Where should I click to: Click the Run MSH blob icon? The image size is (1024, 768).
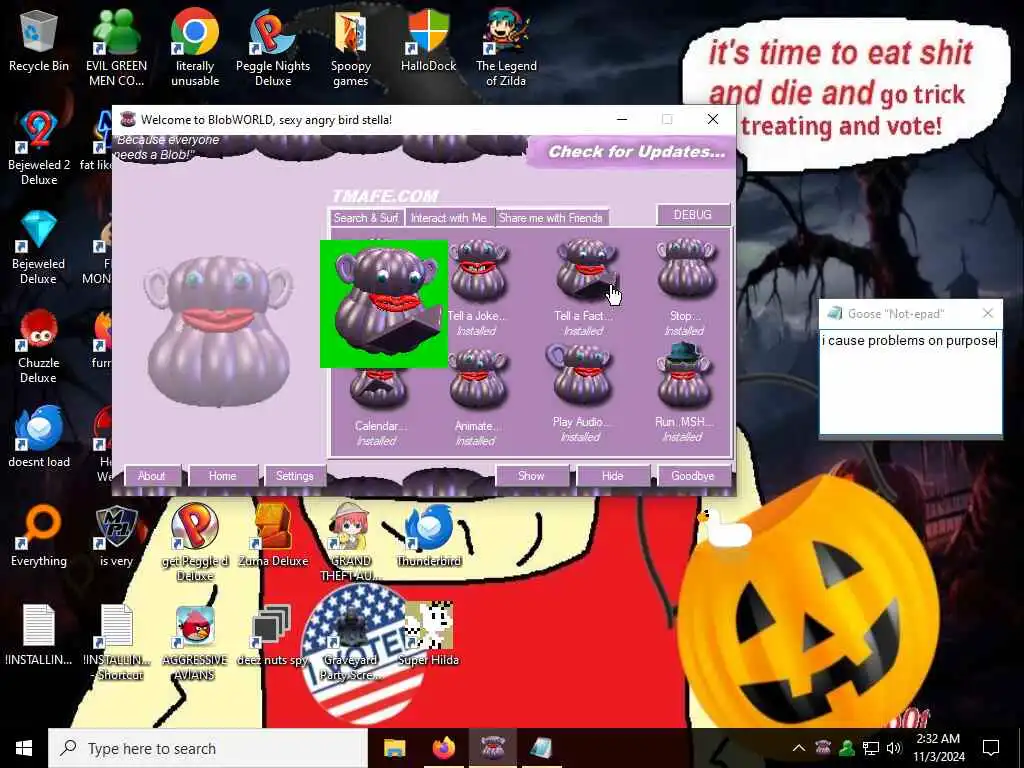(x=684, y=376)
